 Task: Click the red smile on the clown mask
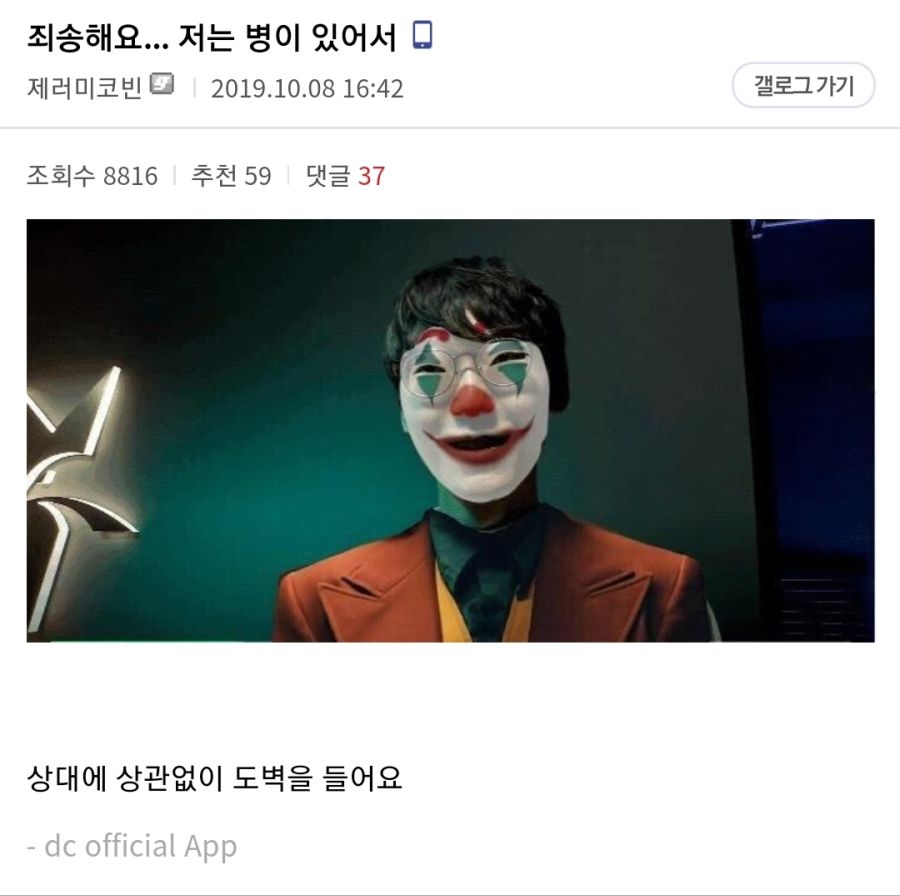481,443
